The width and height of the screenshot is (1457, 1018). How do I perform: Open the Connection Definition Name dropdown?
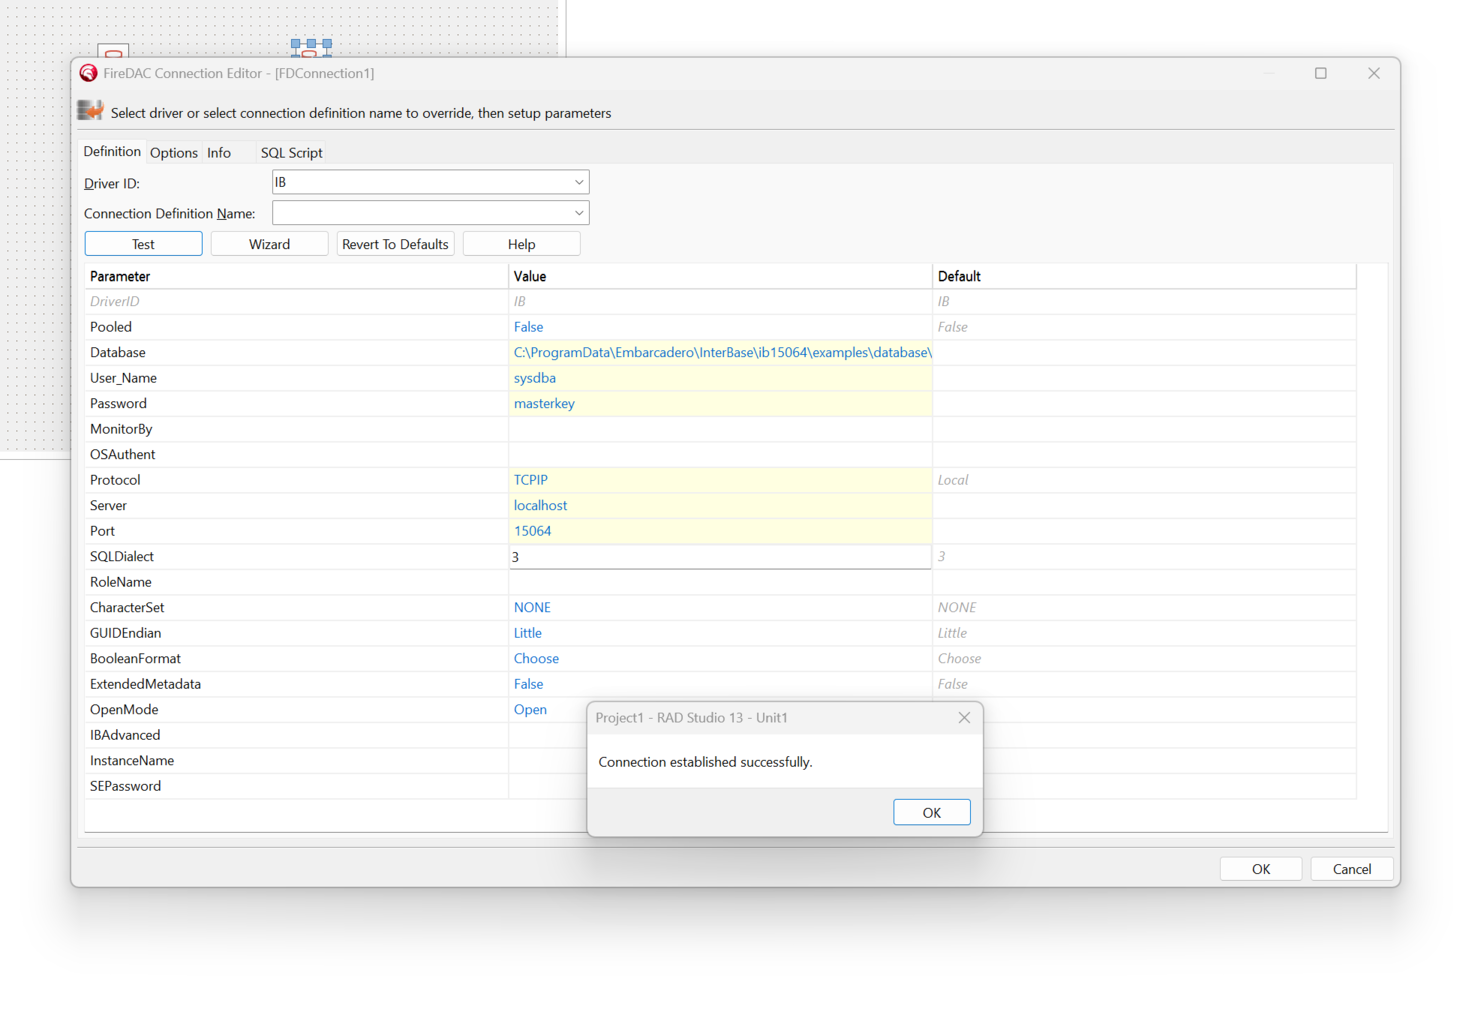pos(578,213)
